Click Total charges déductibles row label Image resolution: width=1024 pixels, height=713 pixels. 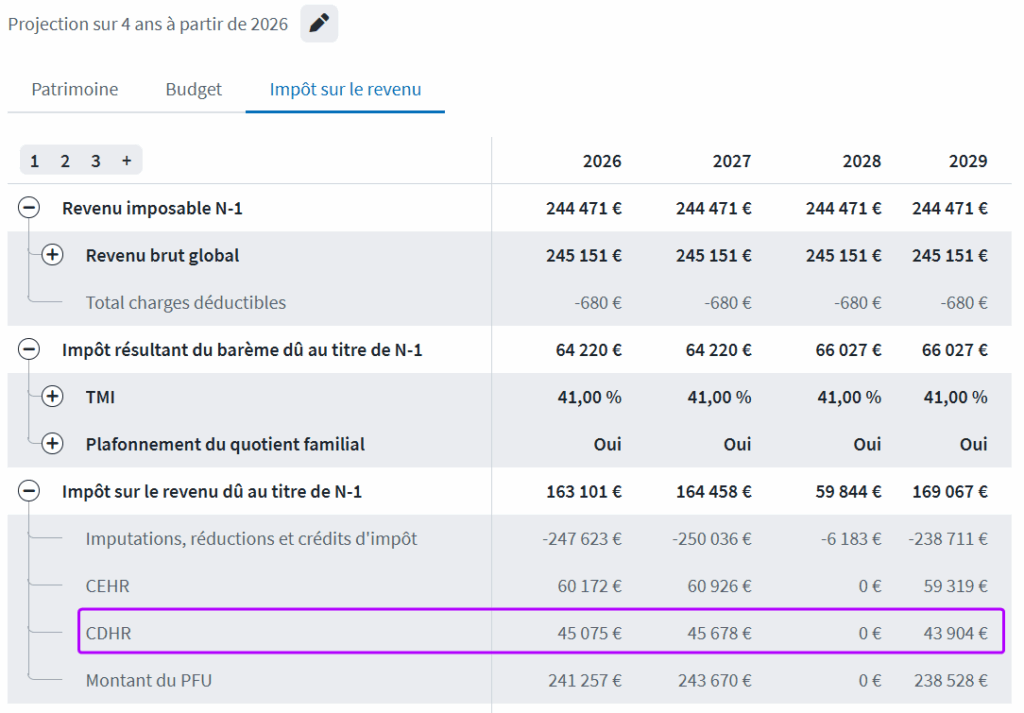tap(185, 302)
